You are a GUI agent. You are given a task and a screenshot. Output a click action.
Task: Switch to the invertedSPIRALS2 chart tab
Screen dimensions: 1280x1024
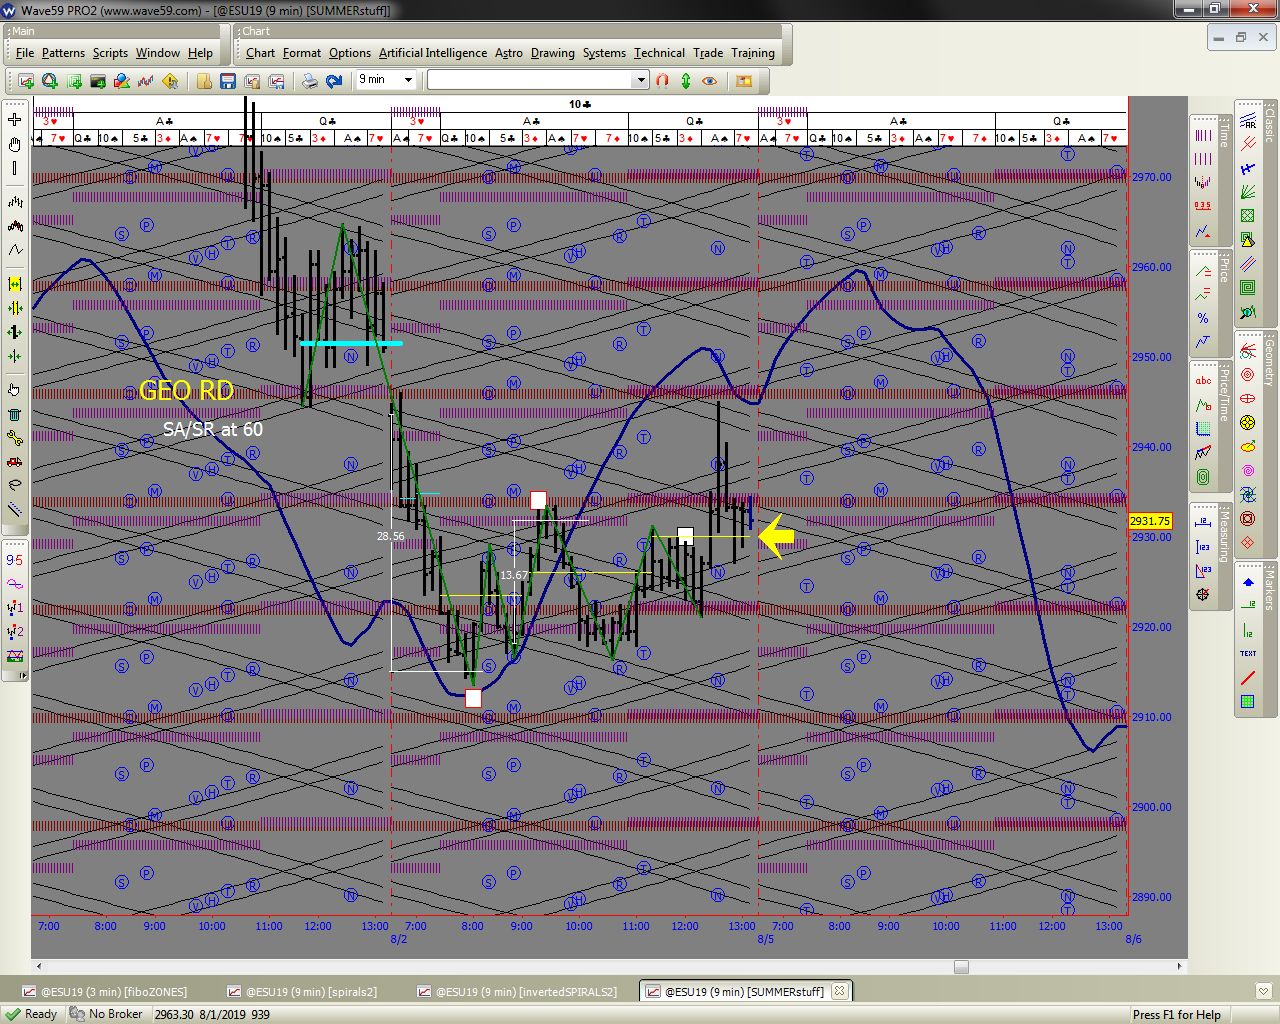click(x=517, y=992)
